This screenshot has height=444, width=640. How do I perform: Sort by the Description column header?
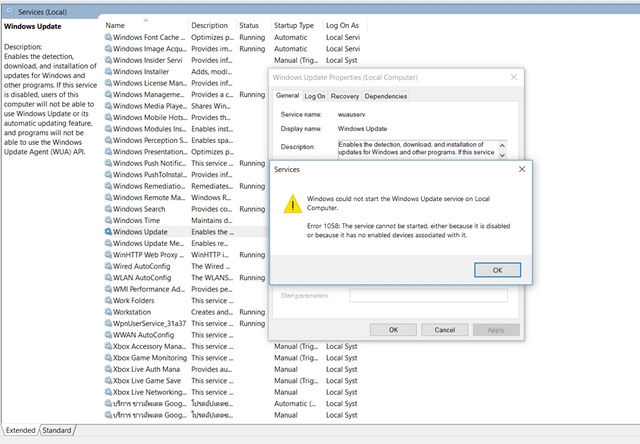point(212,25)
